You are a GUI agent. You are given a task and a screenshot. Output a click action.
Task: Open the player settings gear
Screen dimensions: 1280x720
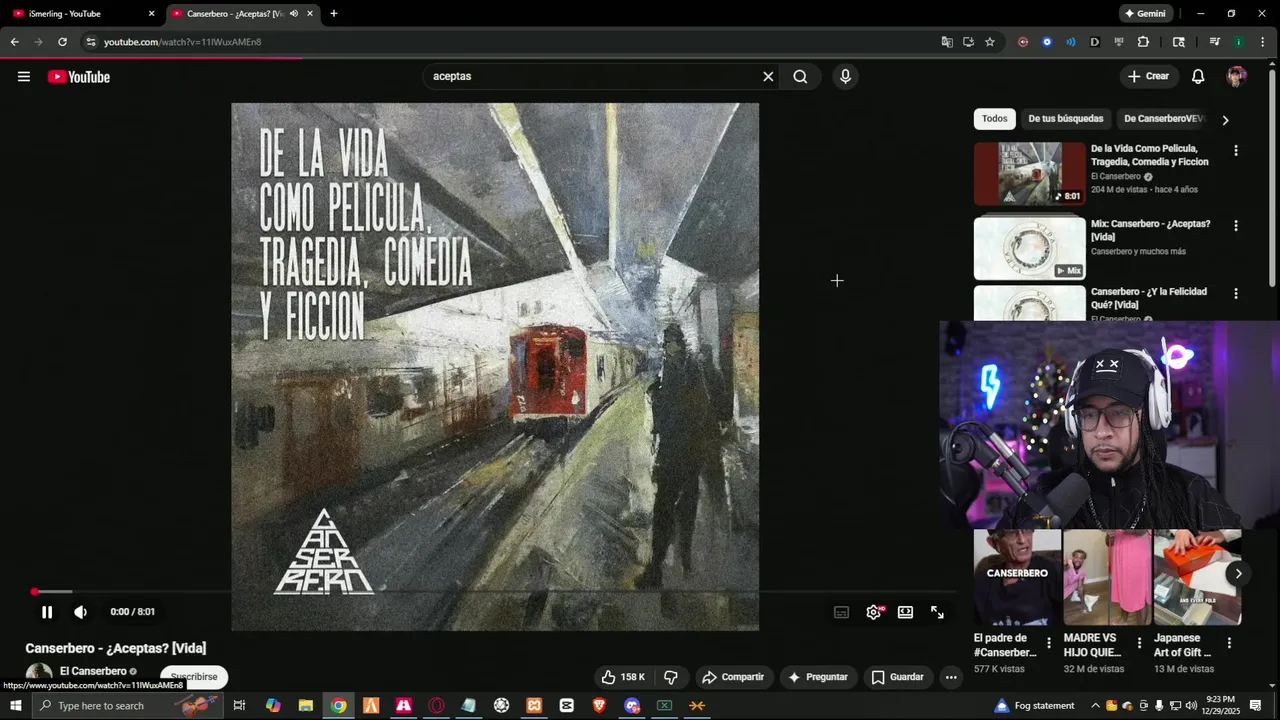pos(874,612)
